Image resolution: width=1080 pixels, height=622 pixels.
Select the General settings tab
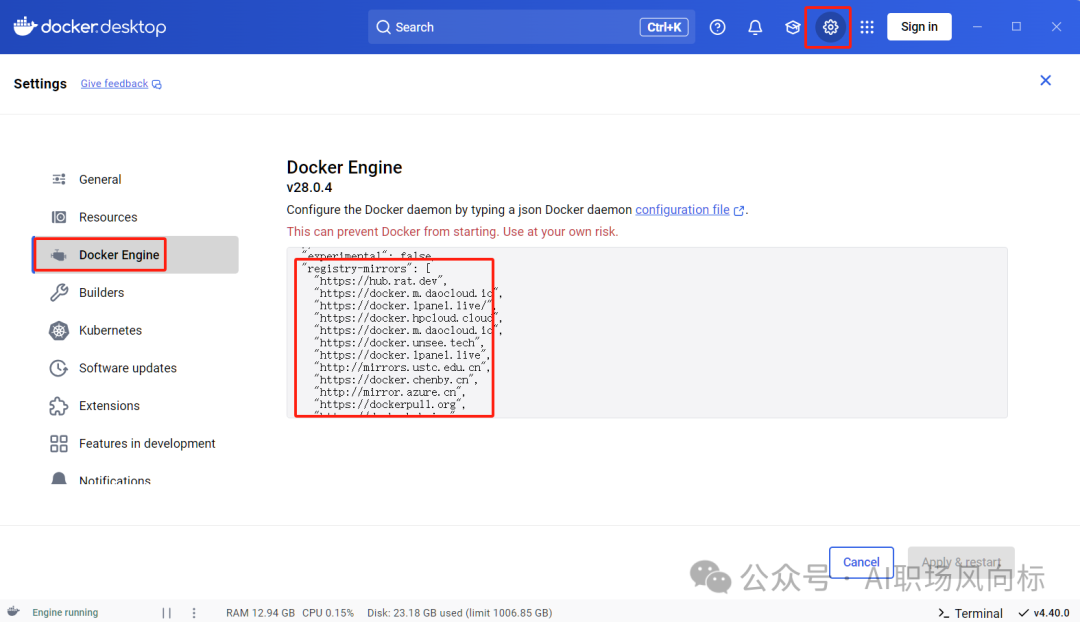tap(136, 179)
